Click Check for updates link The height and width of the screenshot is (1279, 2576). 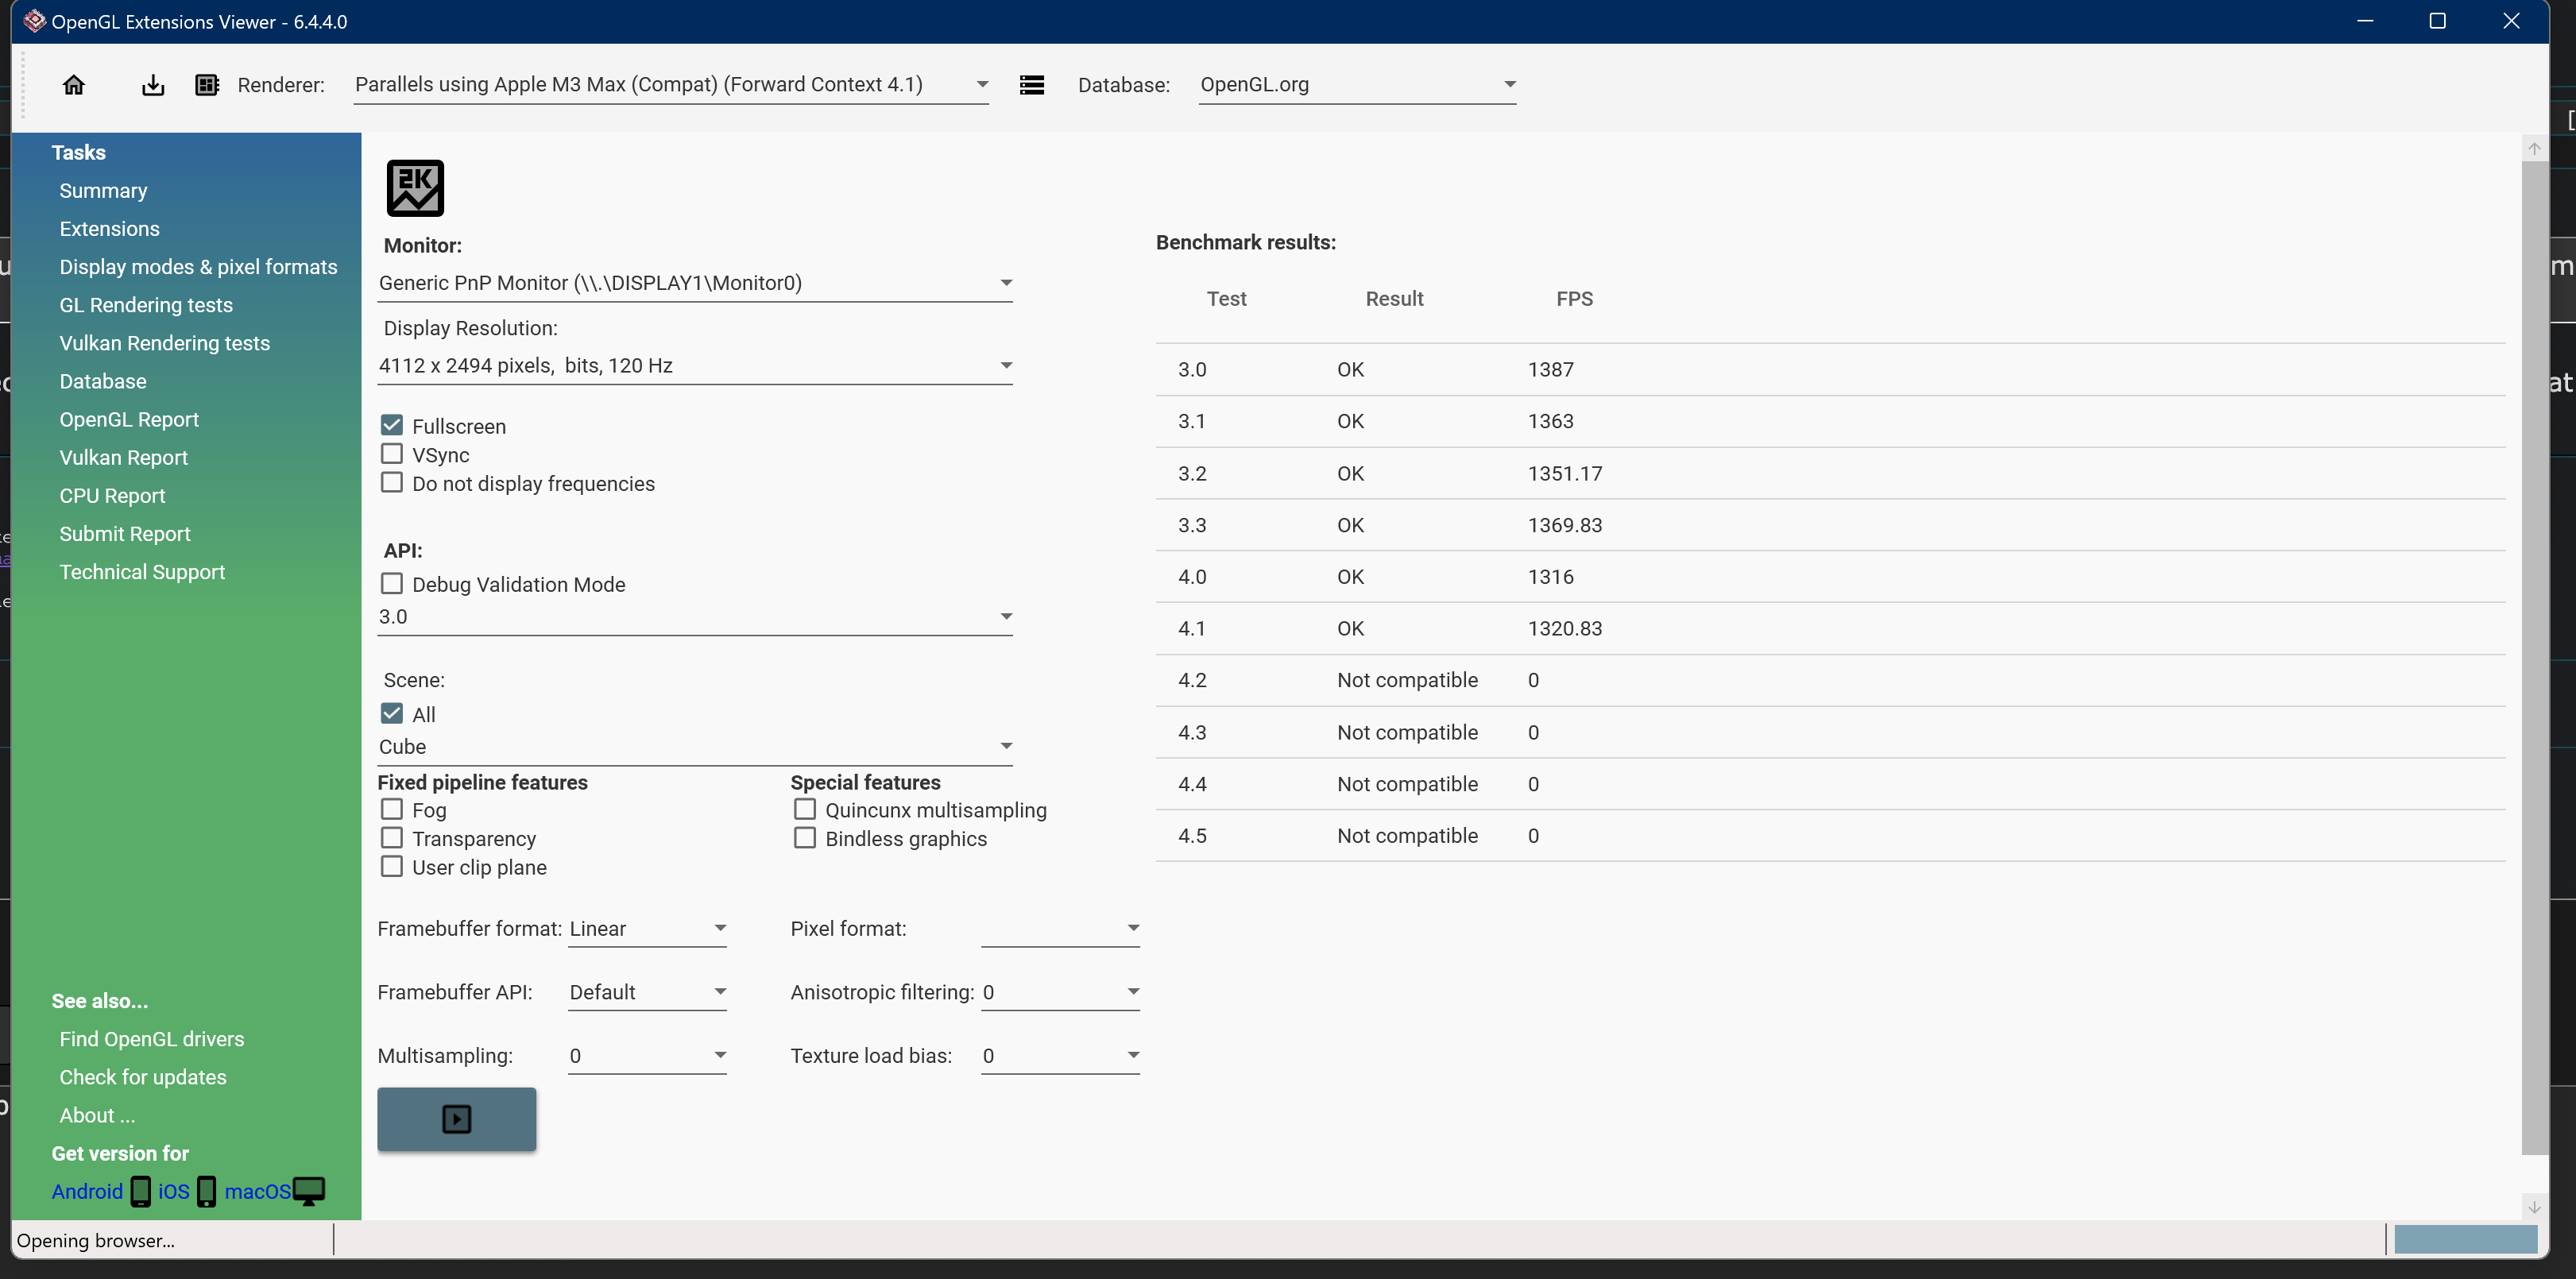pos(143,1077)
